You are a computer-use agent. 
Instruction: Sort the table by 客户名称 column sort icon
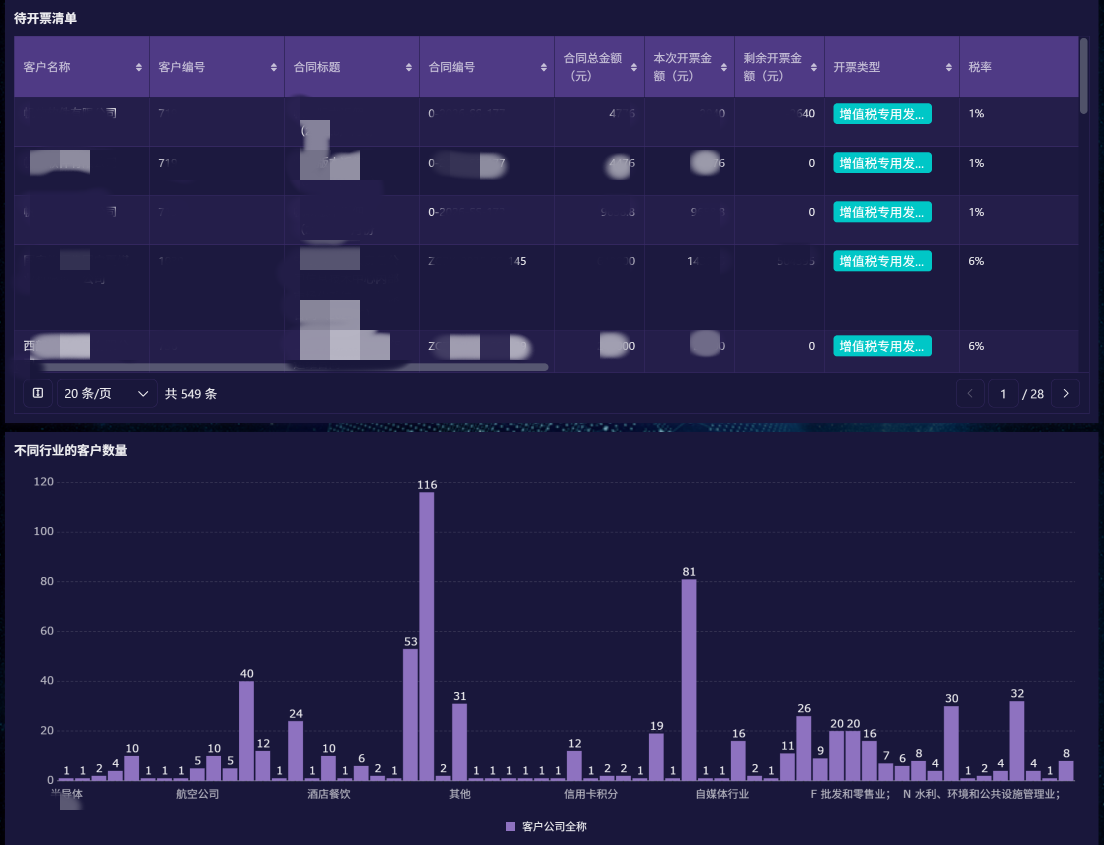[x=139, y=68]
